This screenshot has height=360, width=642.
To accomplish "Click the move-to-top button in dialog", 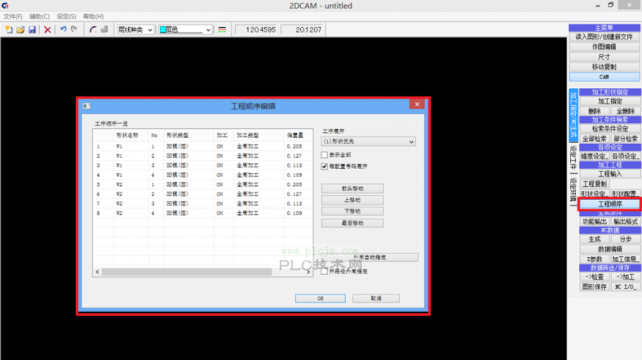I will (353, 188).
